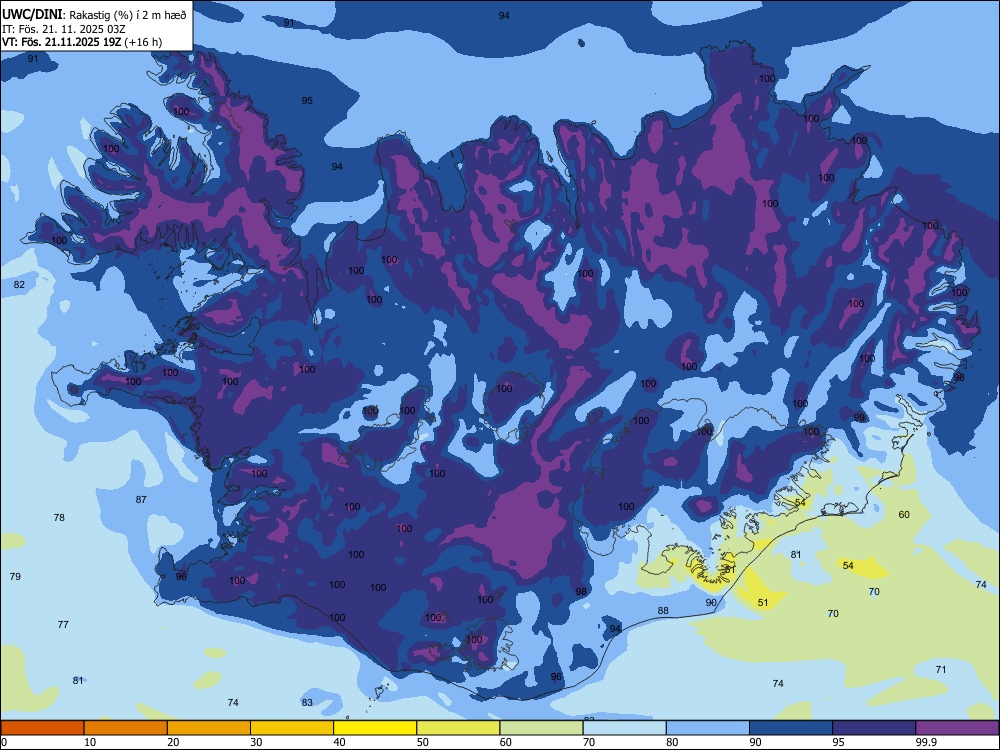
Task: Select the dark indigo 95–99.9 legend swatch
Action: coord(874,728)
